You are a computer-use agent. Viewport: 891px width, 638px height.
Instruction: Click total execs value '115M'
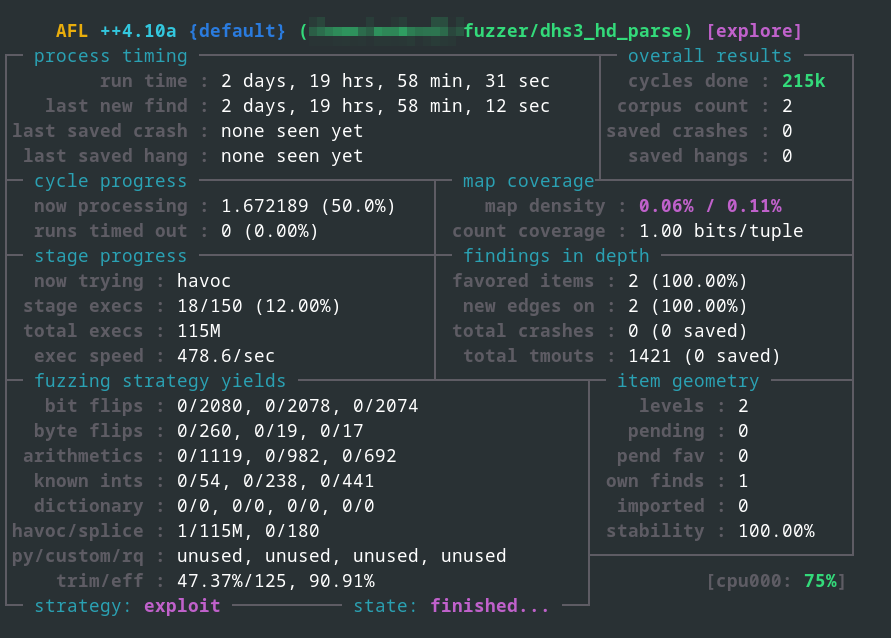coord(199,331)
